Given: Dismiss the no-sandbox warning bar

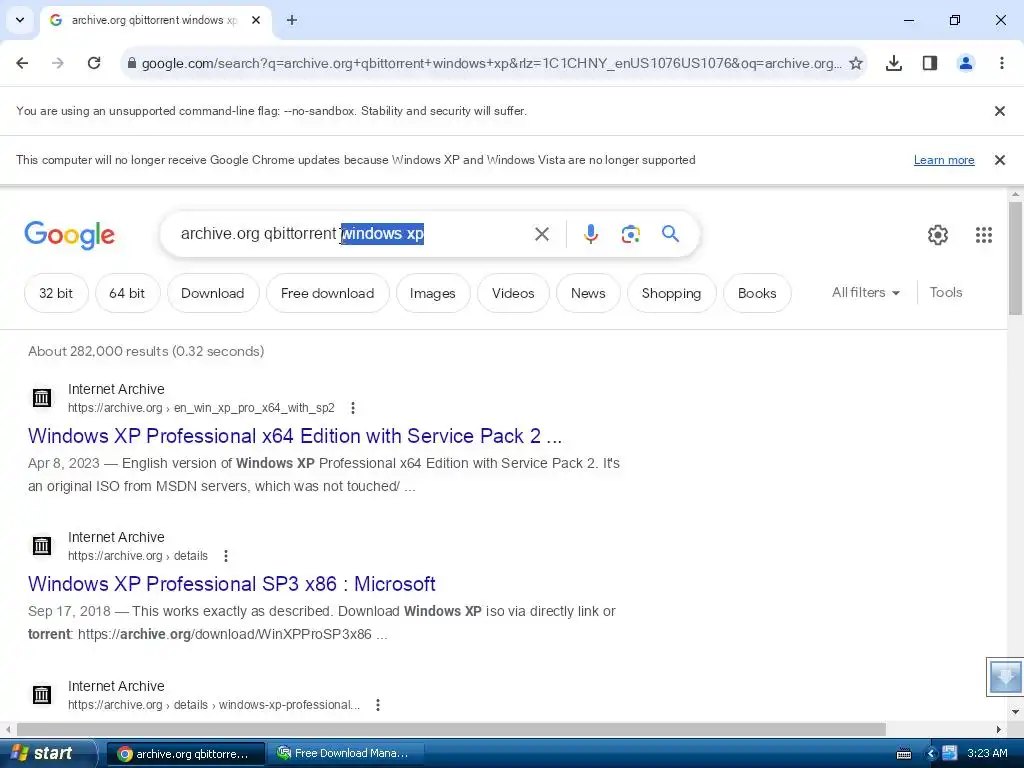Looking at the screenshot, I should pyautogui.click(x=999, y=111).
